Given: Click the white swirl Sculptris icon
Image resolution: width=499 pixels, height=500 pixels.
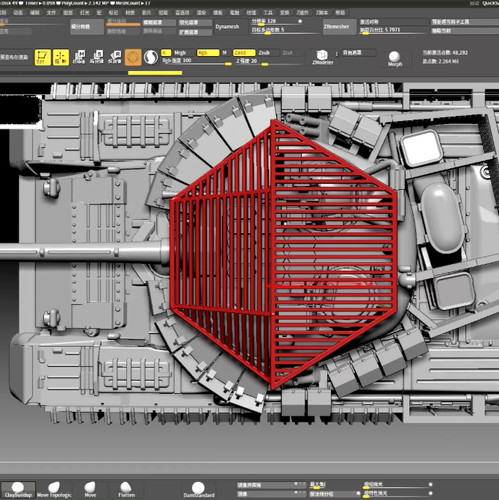Looking at the screenshot, I should (151, 57).
